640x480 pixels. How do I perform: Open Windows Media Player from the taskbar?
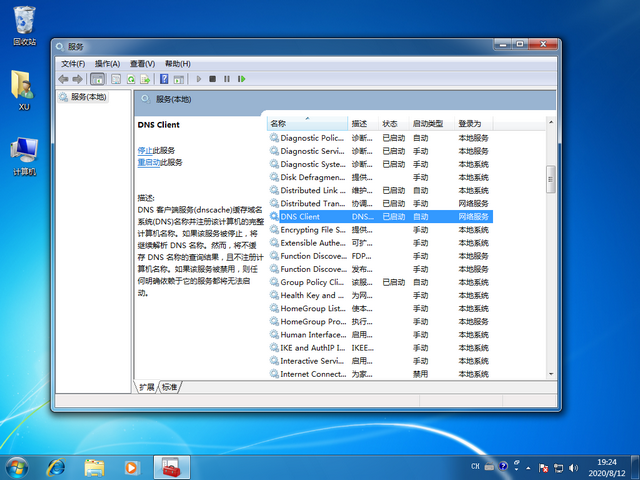tap(132, 467)
